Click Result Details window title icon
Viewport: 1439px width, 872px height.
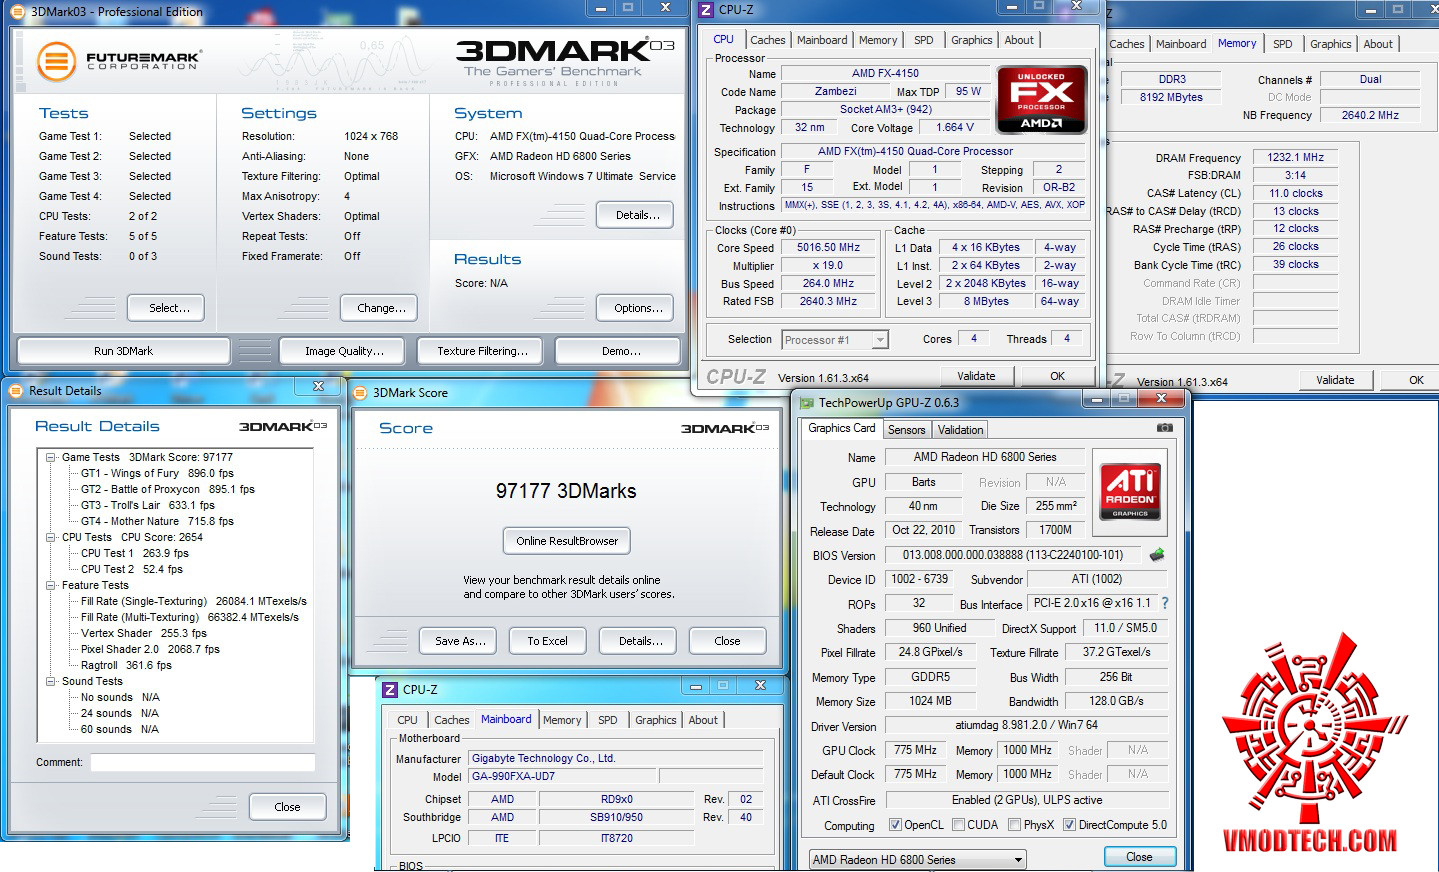[16, 391]
